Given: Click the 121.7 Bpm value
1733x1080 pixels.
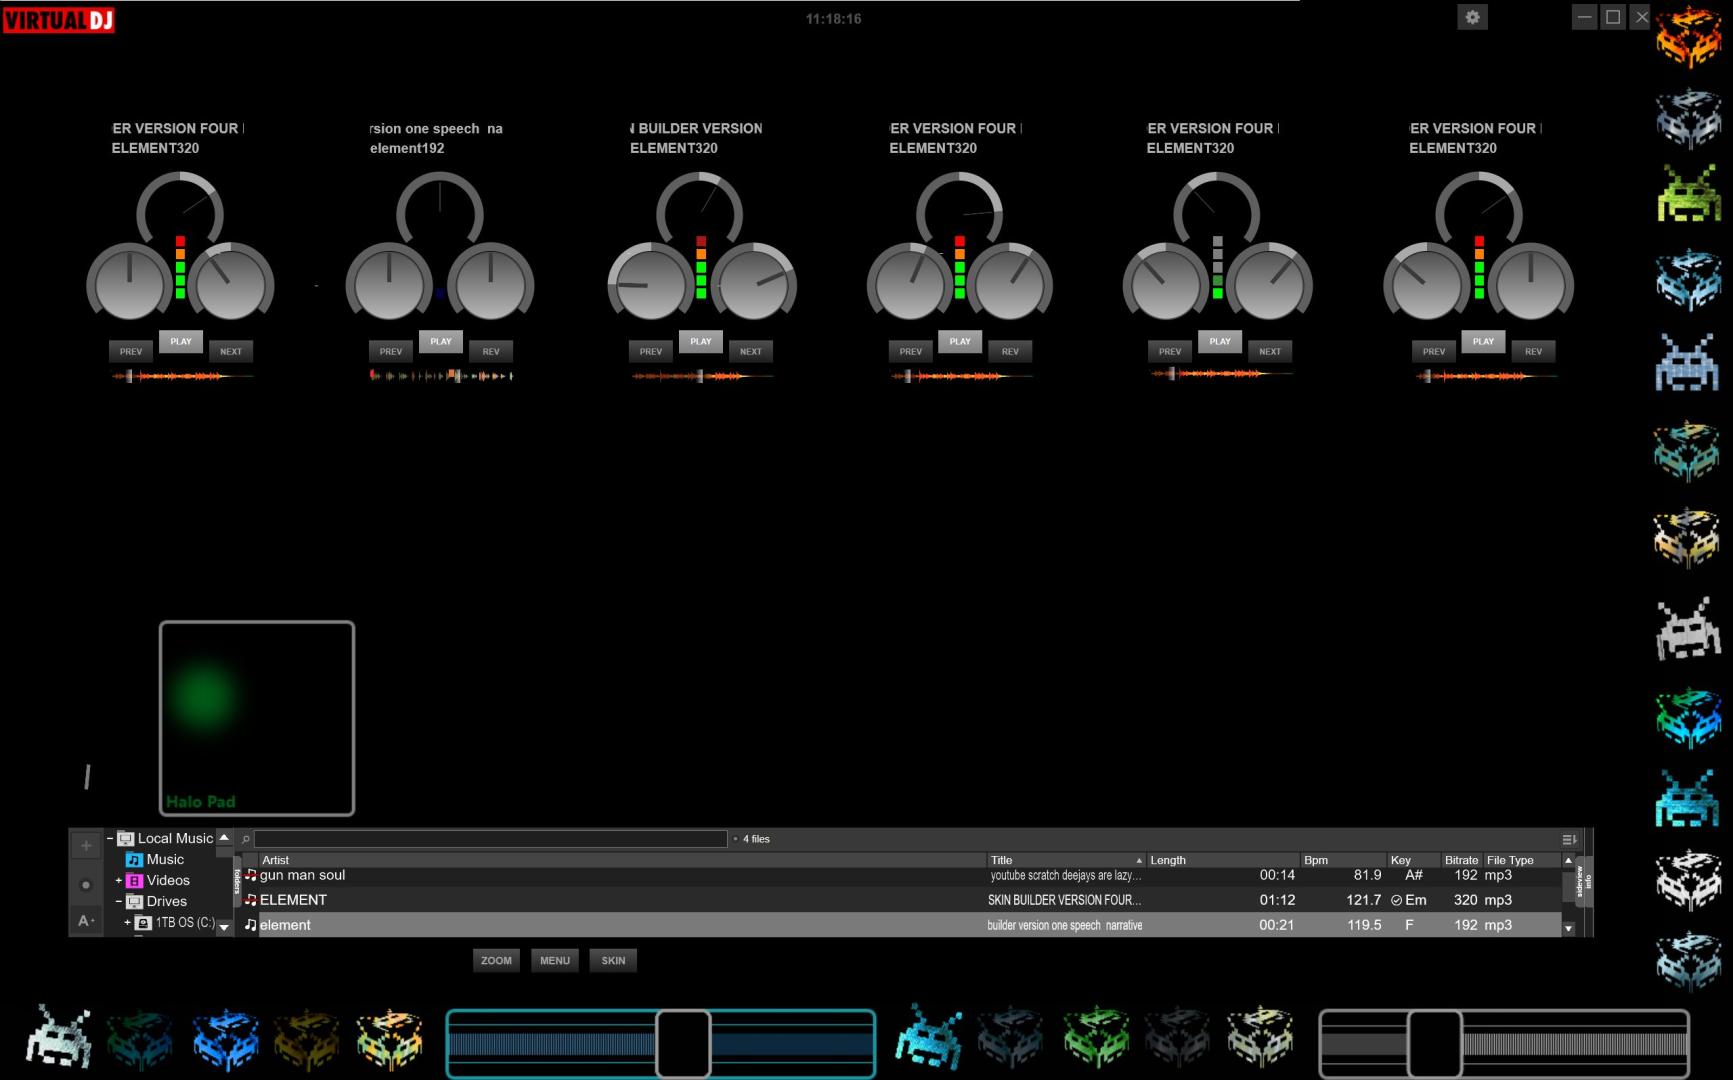Looking at the screenshot, I should (1363, 900).
